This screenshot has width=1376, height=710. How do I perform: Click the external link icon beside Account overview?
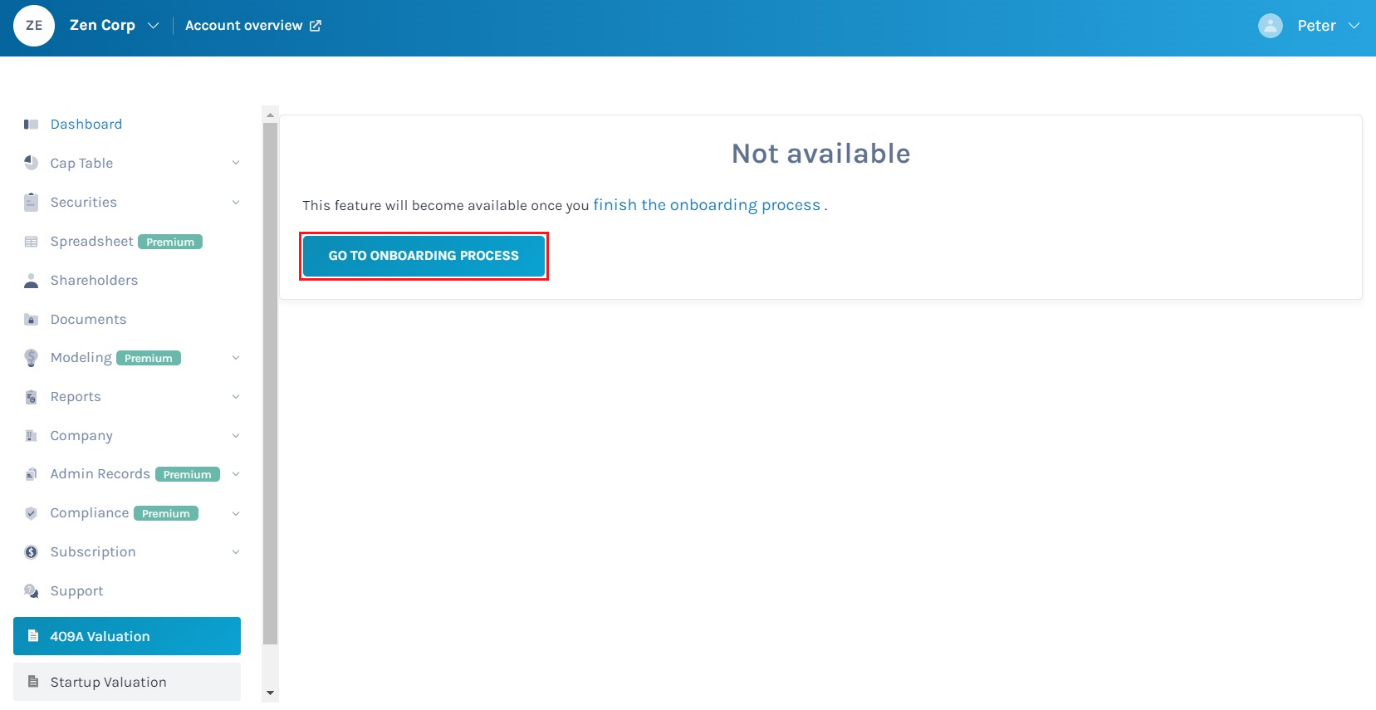316,26
